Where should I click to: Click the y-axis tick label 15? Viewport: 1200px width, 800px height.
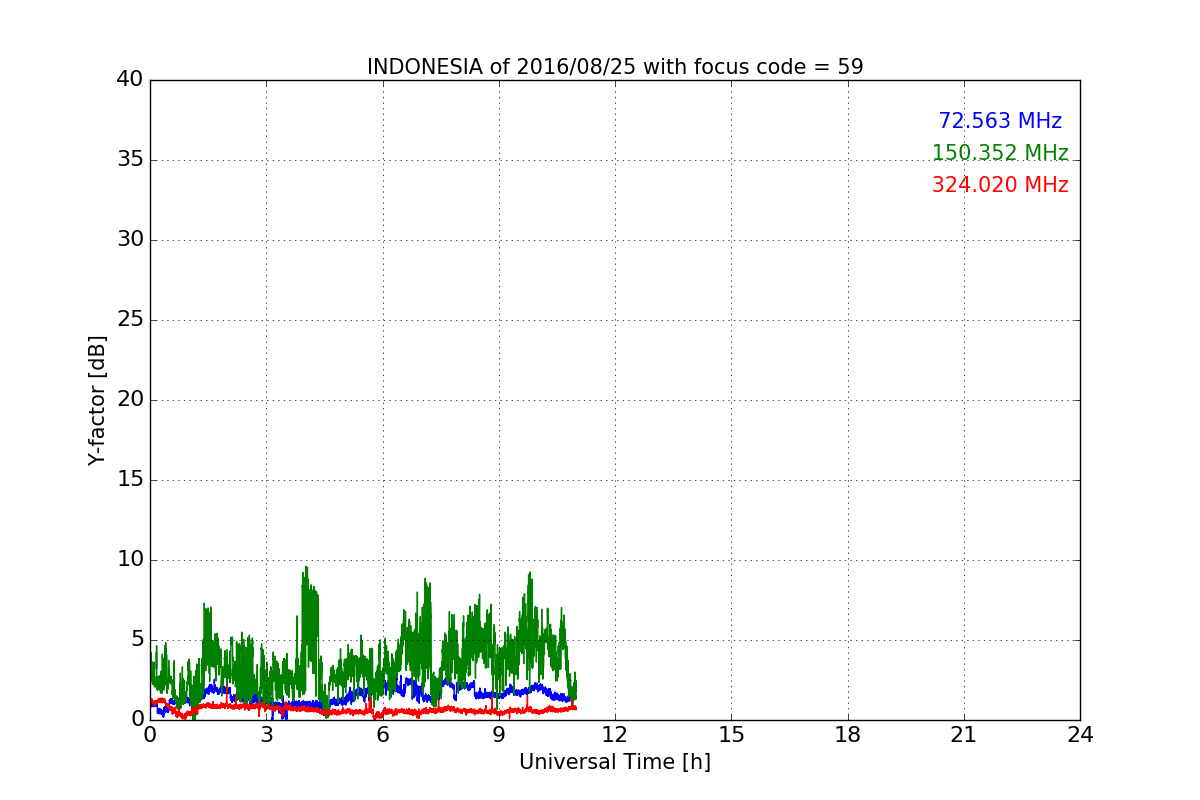[130, 480]
